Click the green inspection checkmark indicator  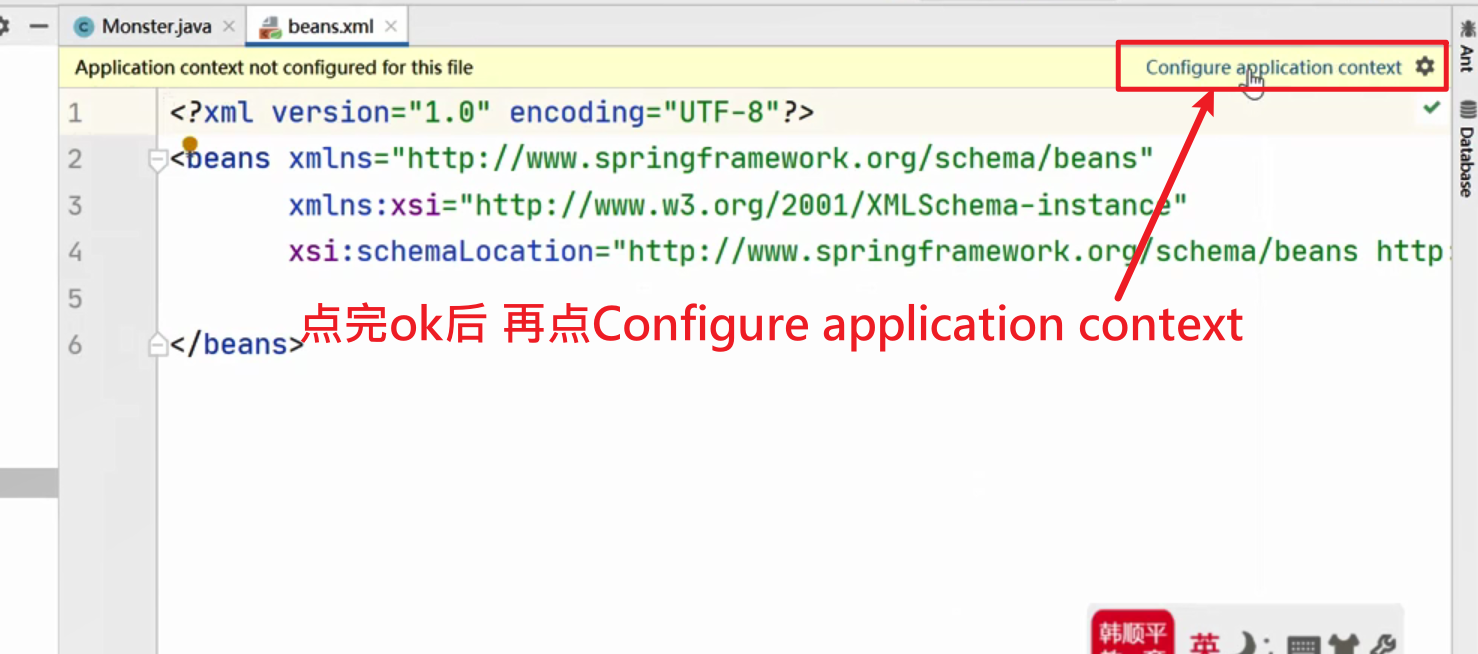tap(1432, 107)
